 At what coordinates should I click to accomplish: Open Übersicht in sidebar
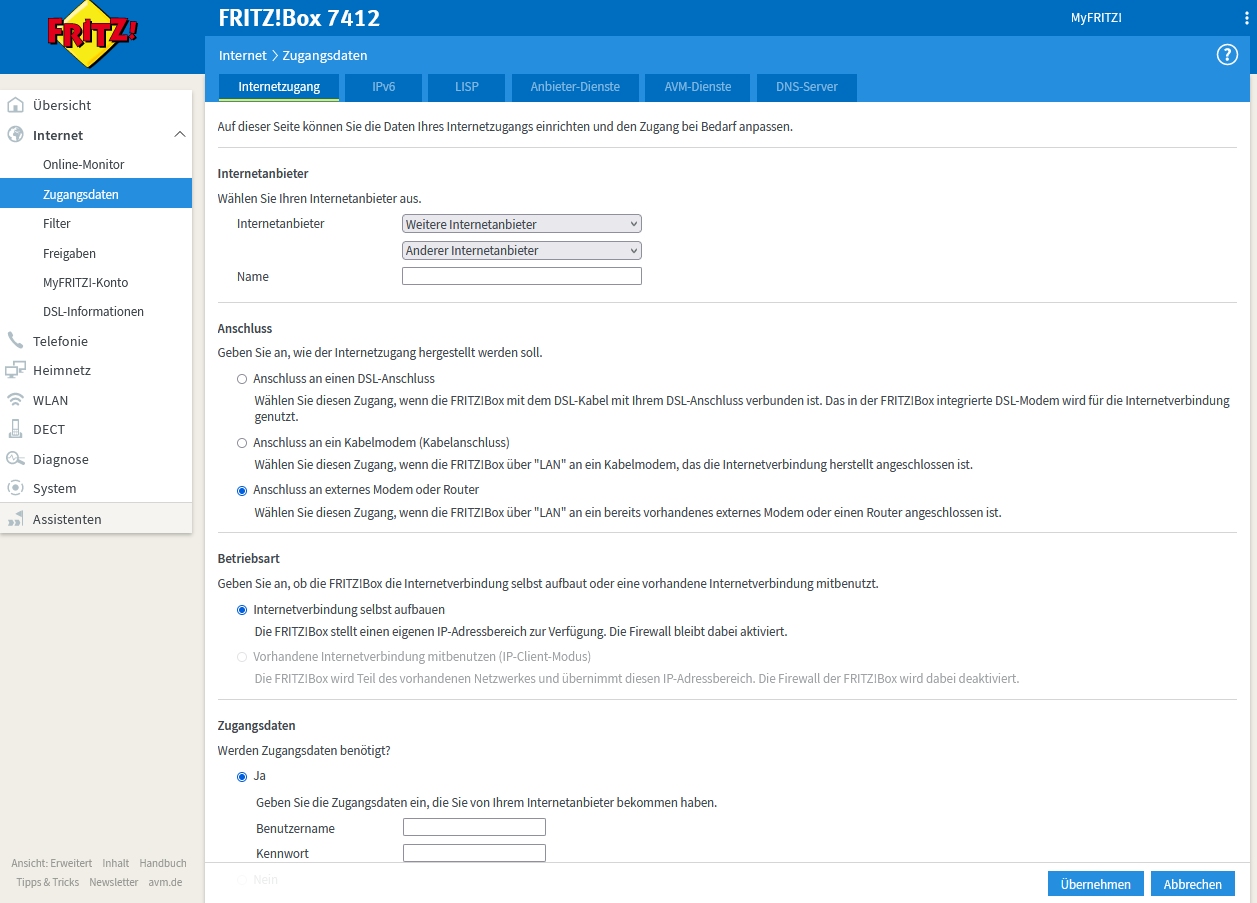point(62,105)
